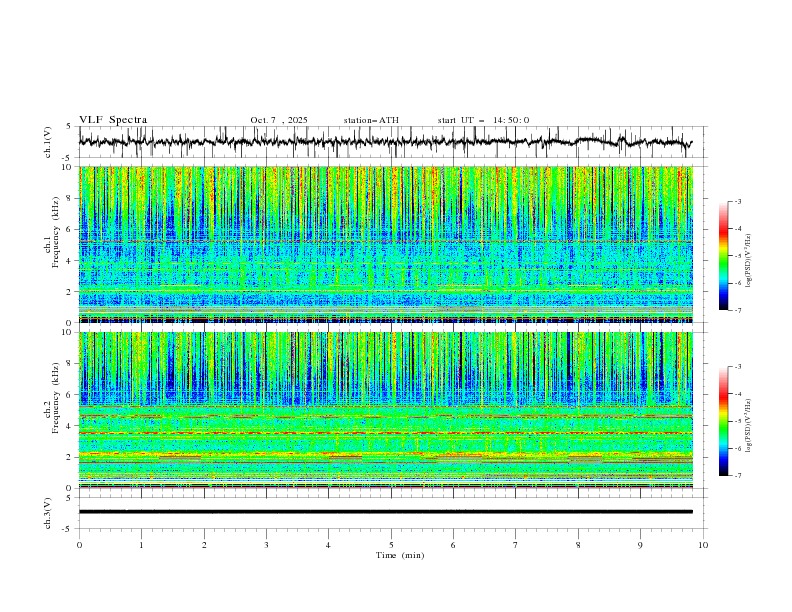
Task: Click the "ch.3(V)" axis label
Action: click(x=48, y=513)
